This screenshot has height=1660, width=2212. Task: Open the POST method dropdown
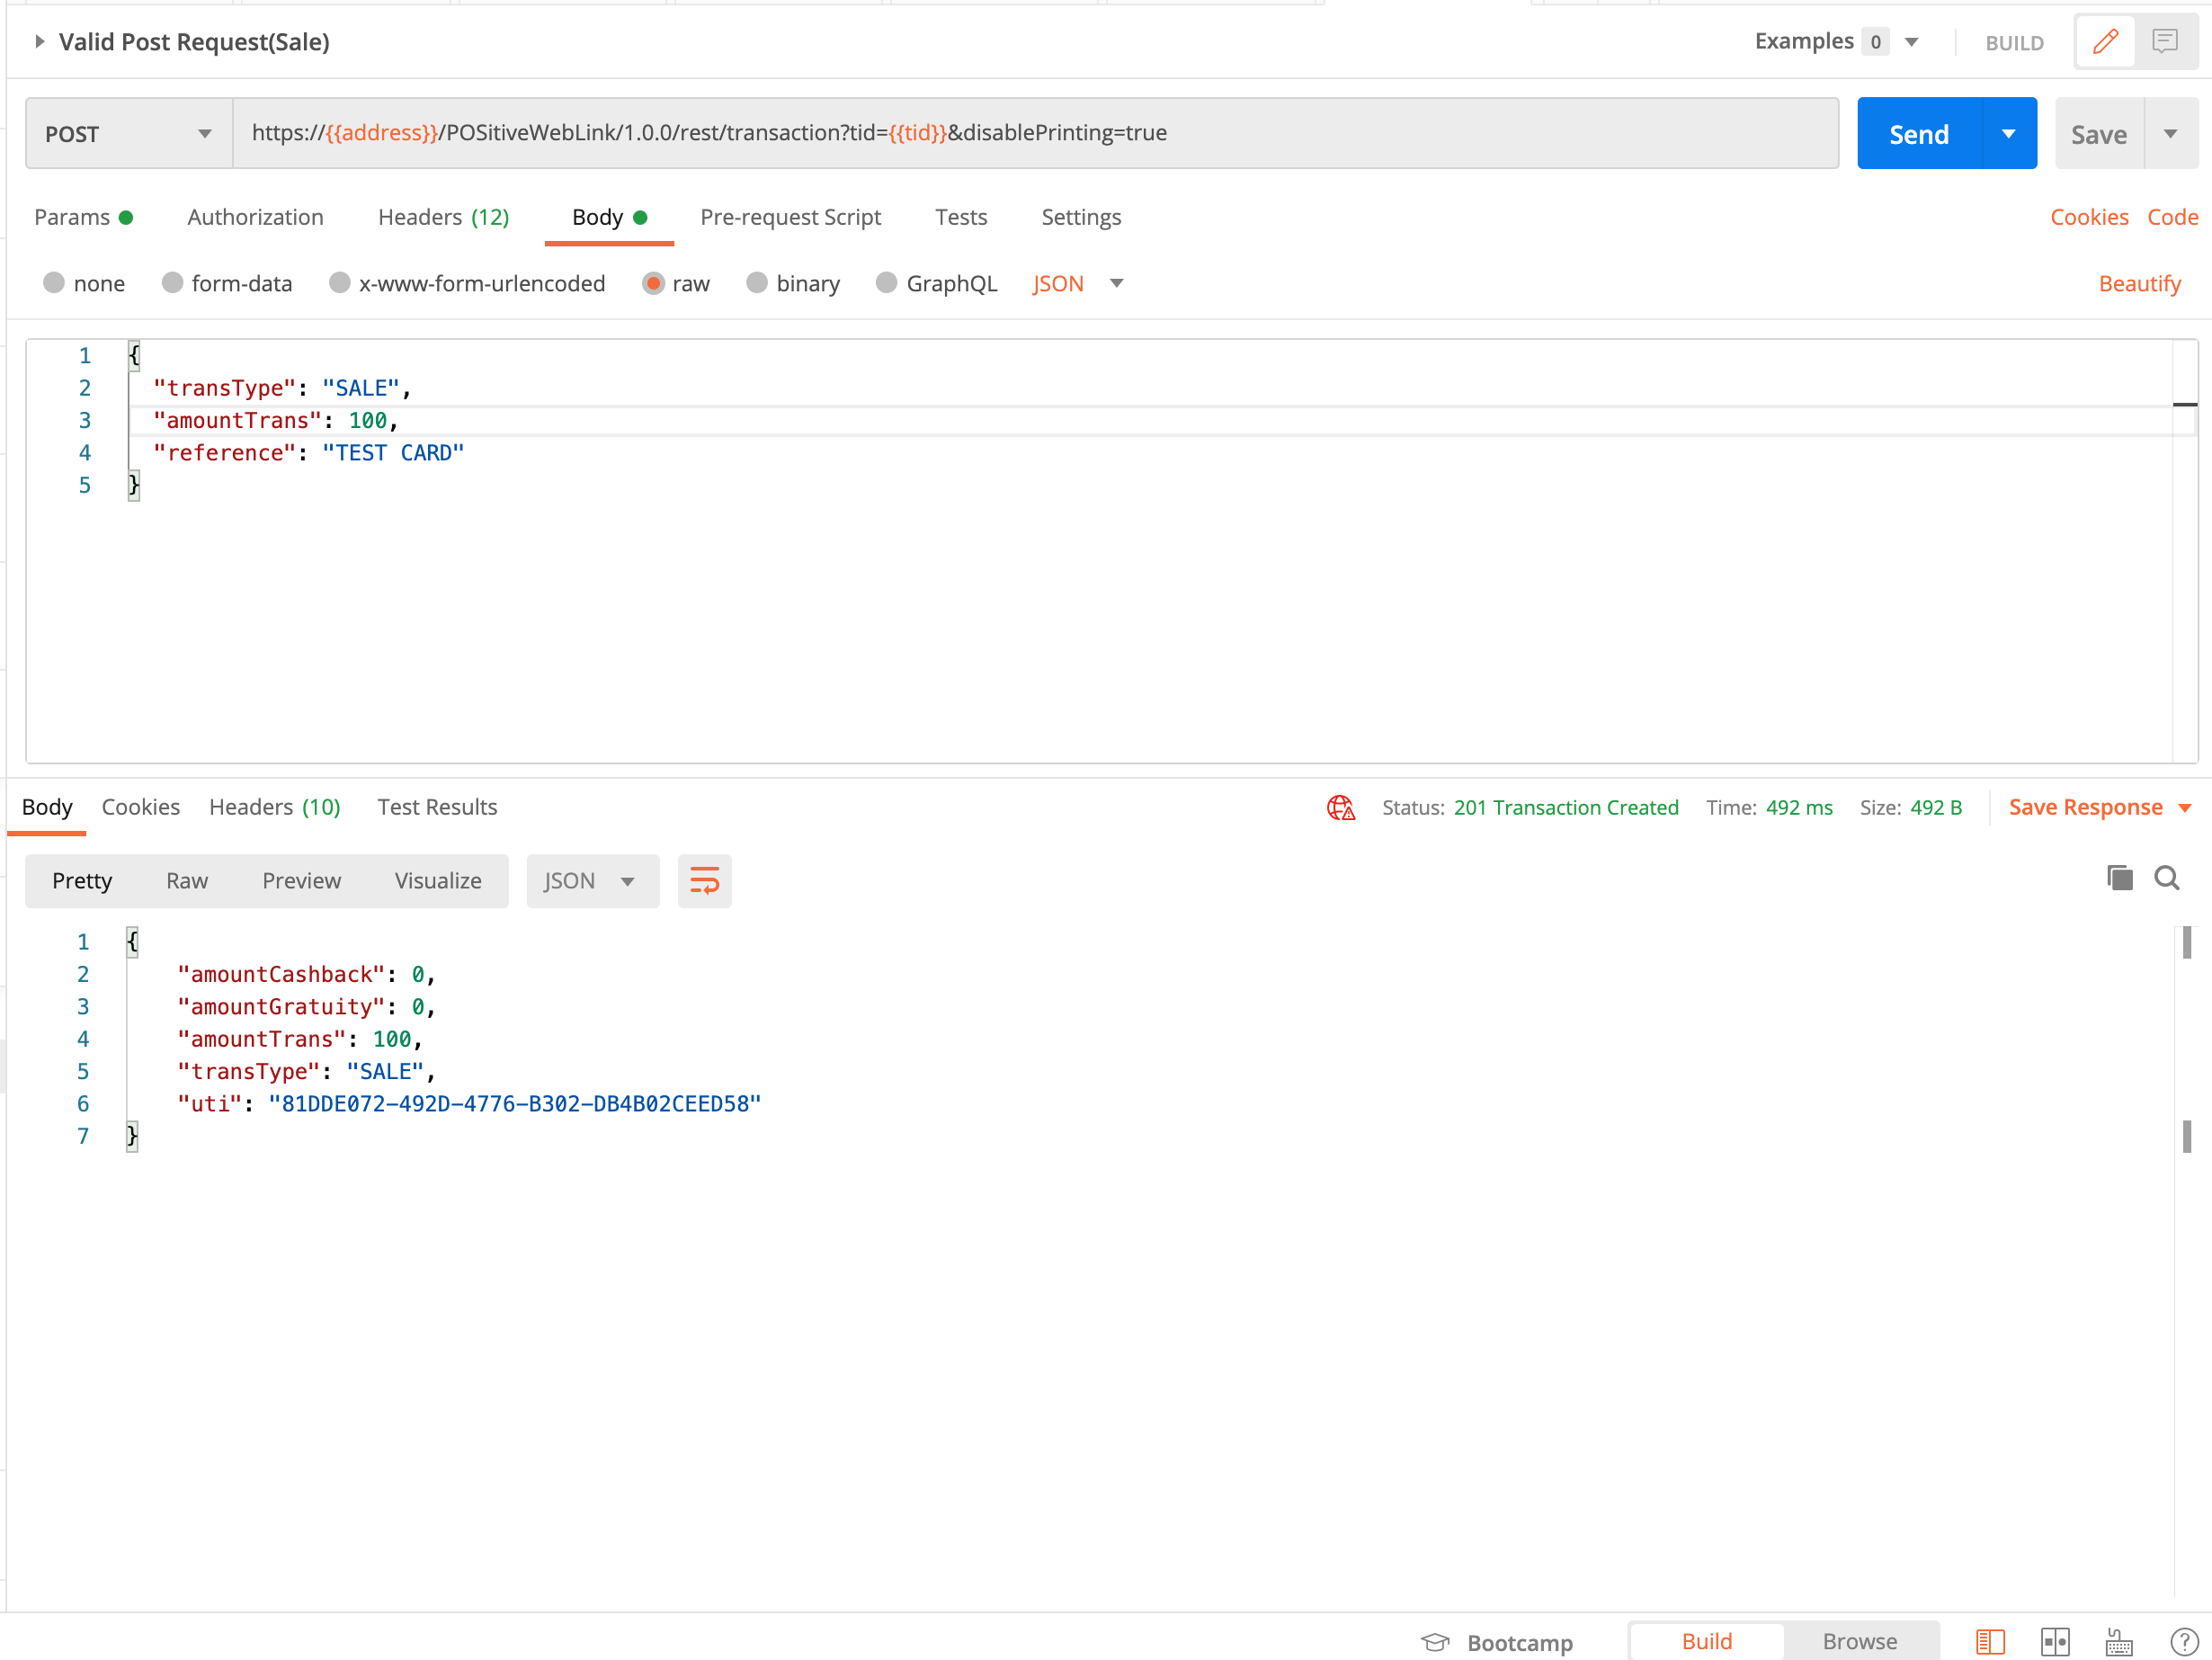coord(129,133)
